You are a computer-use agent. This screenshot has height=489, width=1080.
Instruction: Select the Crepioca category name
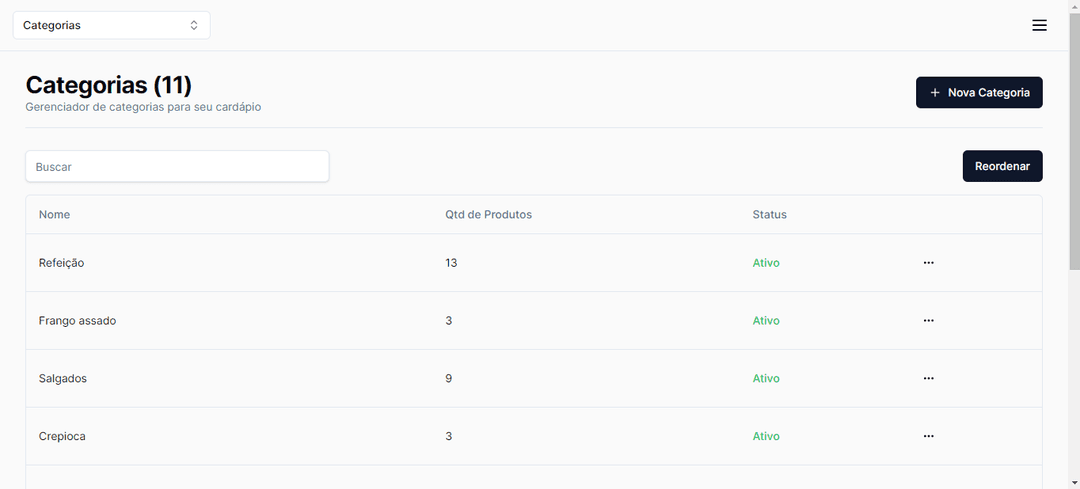pyautogui.click(x=62, y=437)
